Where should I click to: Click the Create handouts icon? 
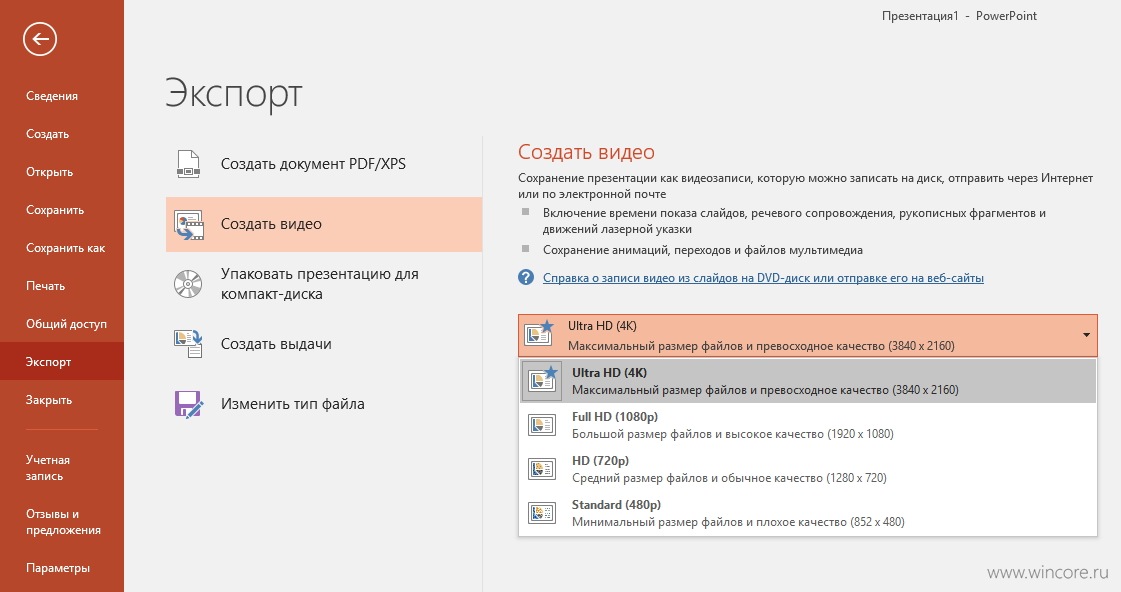[x=188, y=344]
